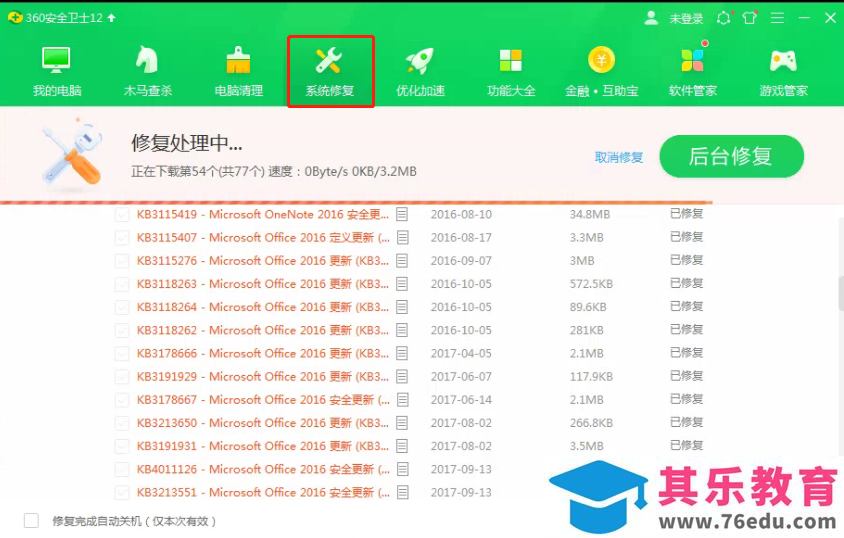Screen dimensions: 844x538
Task: Click 已修复 status for KB3191931
Action: [x=686, y=445]
